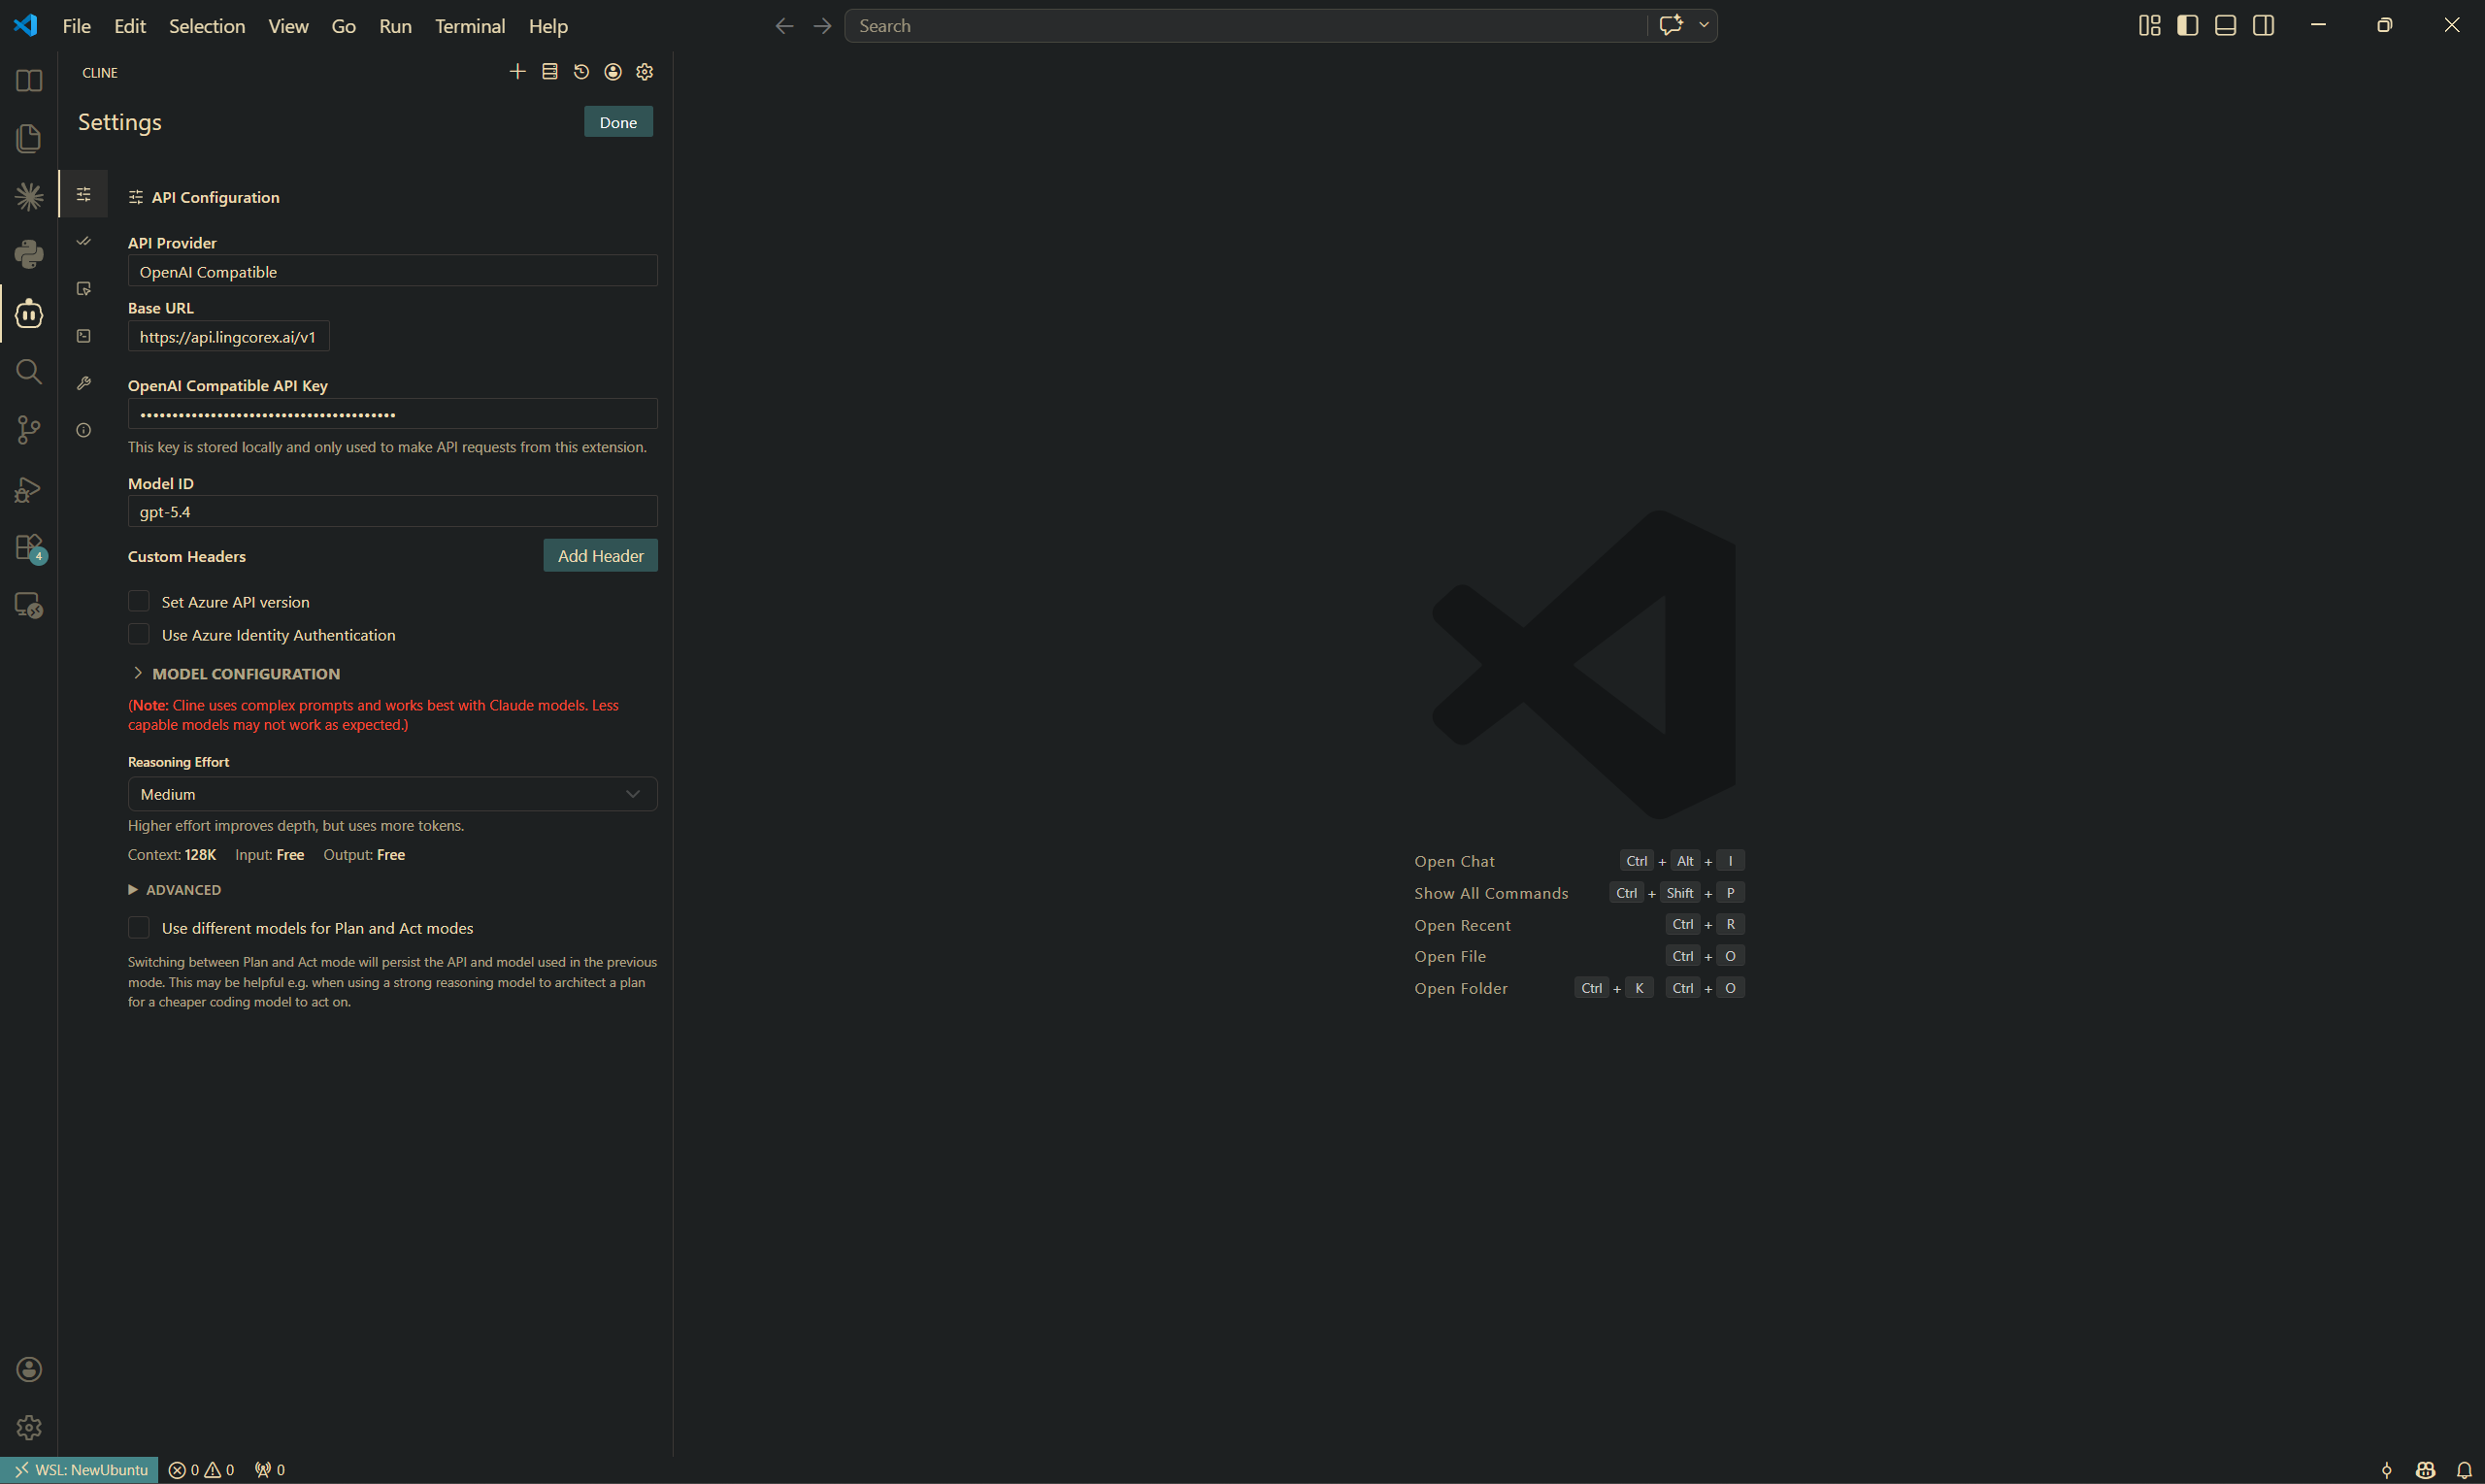Open the API Provider combo box
2485x1484 pixels.
[392, 271]
